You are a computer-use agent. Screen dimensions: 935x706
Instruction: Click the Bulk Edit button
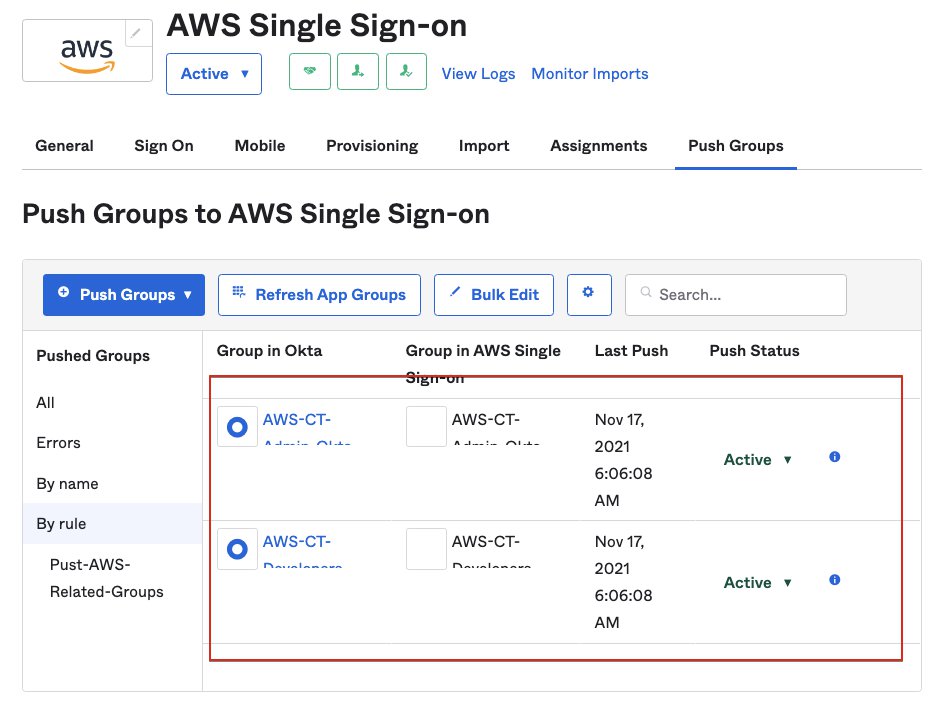pyautogui.click(x=494, y=295)
